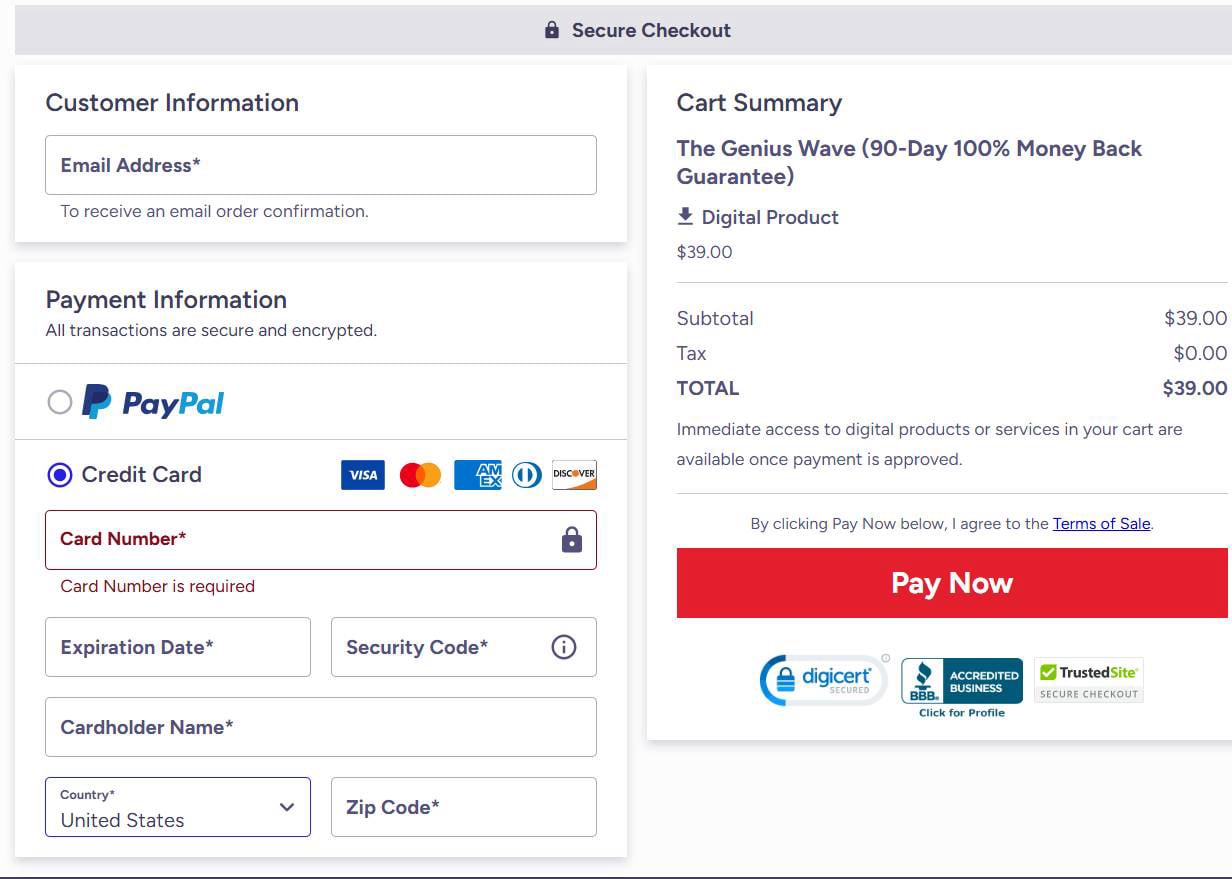Screen dimensions: 1232x879
Task: Select the PayPal radio button
Action: pyautogui.click(x=60, y=402)
